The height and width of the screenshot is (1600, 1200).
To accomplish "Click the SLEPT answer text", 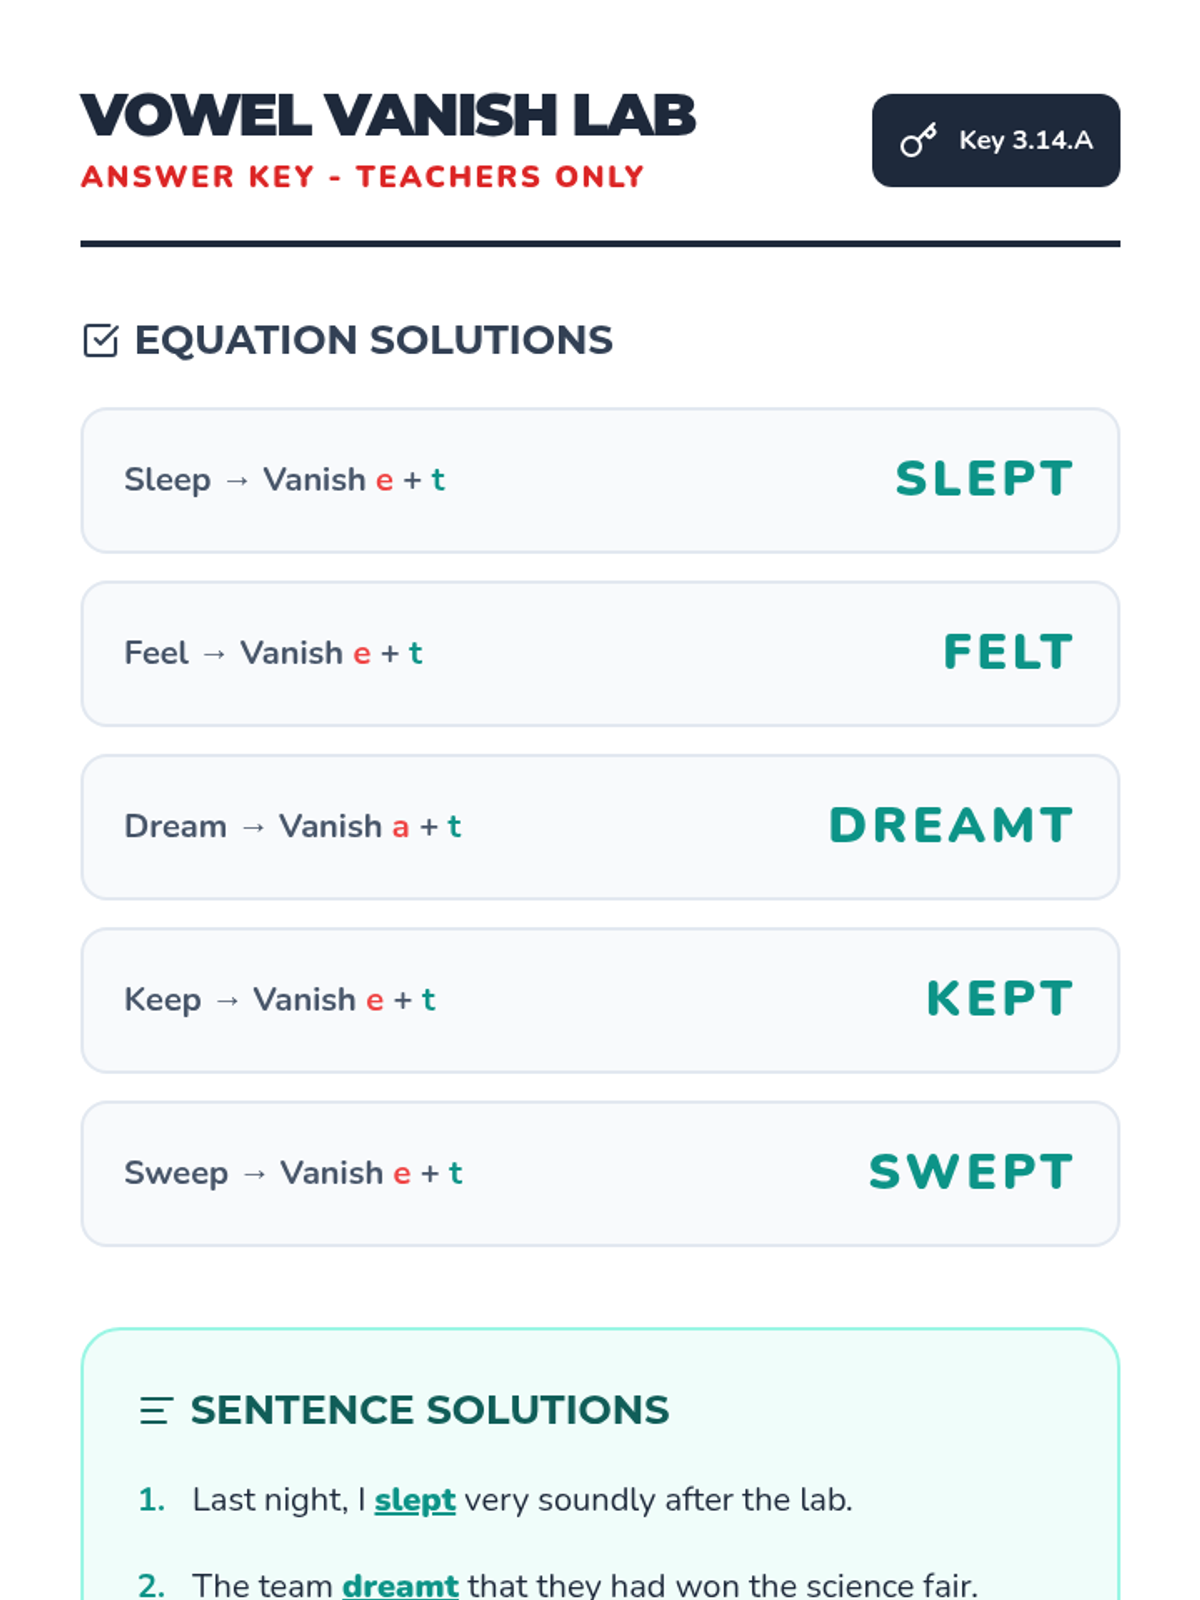I will pos(984,479).
